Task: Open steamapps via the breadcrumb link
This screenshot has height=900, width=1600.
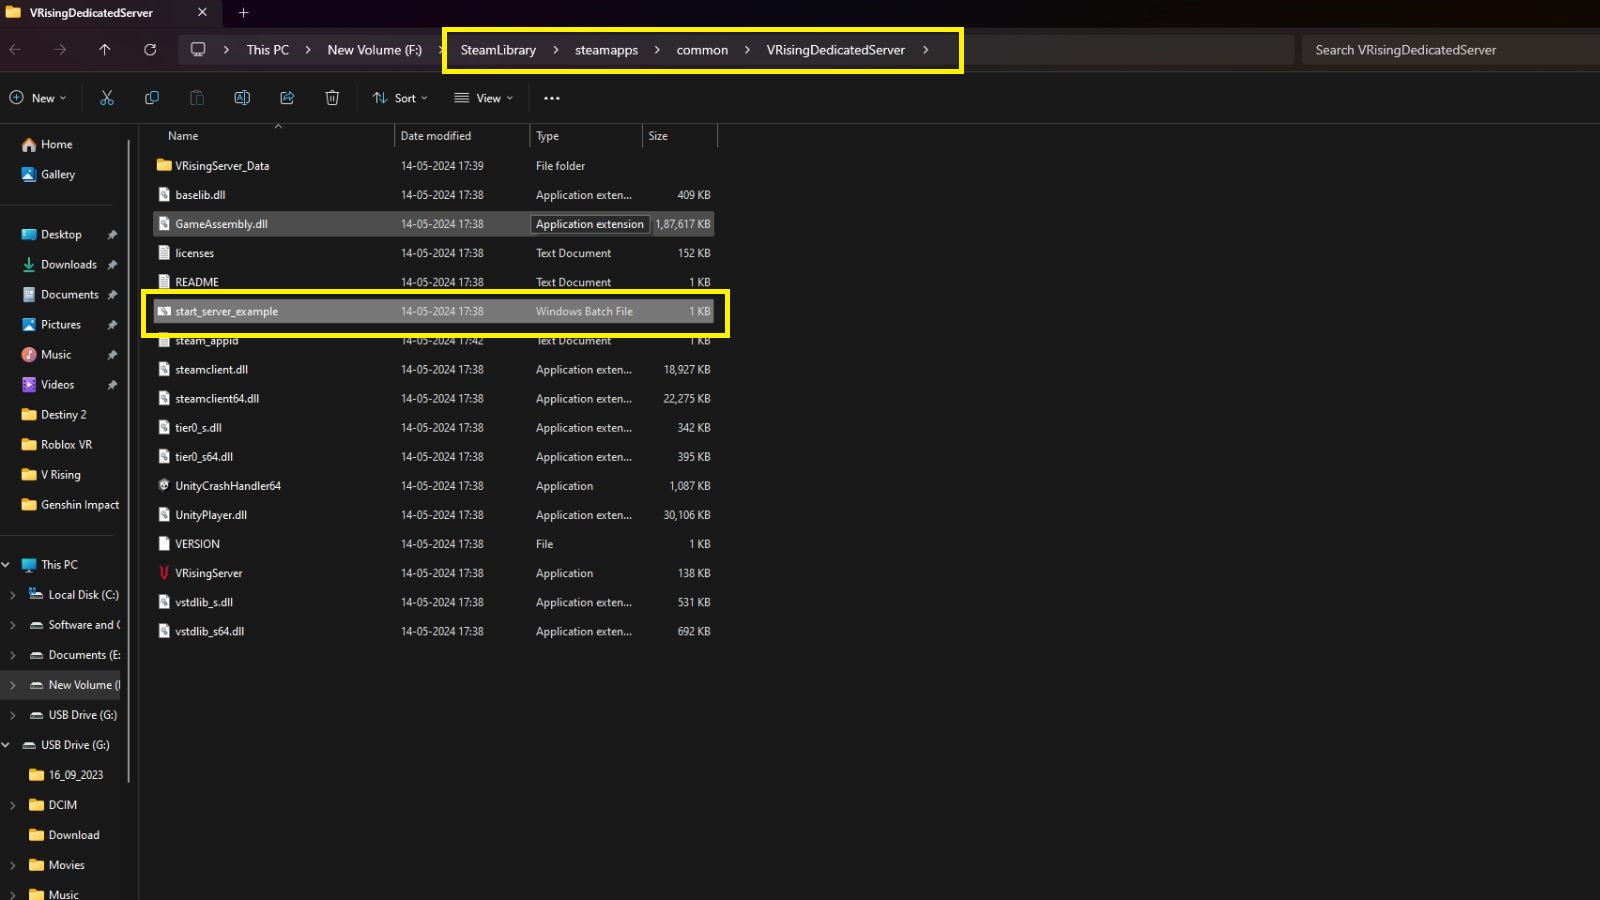Action: pos(605,49)
